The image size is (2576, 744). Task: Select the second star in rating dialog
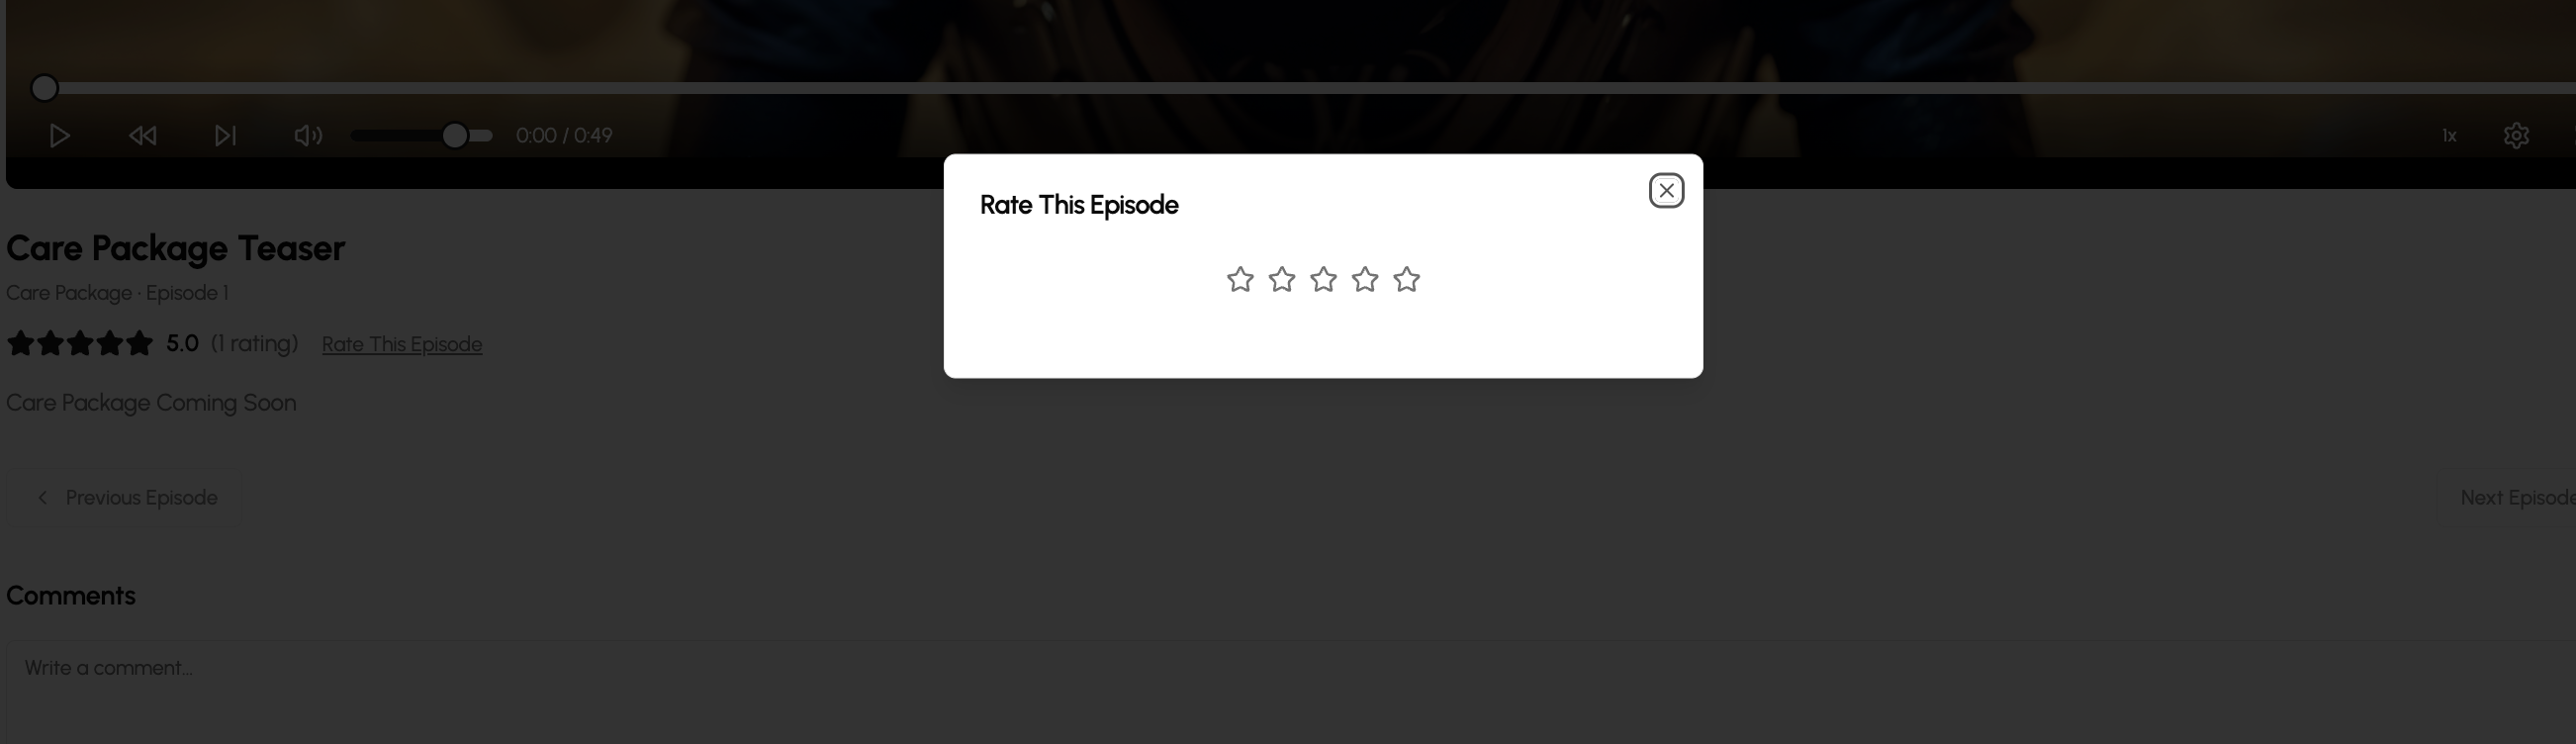tap(1282, 279)
